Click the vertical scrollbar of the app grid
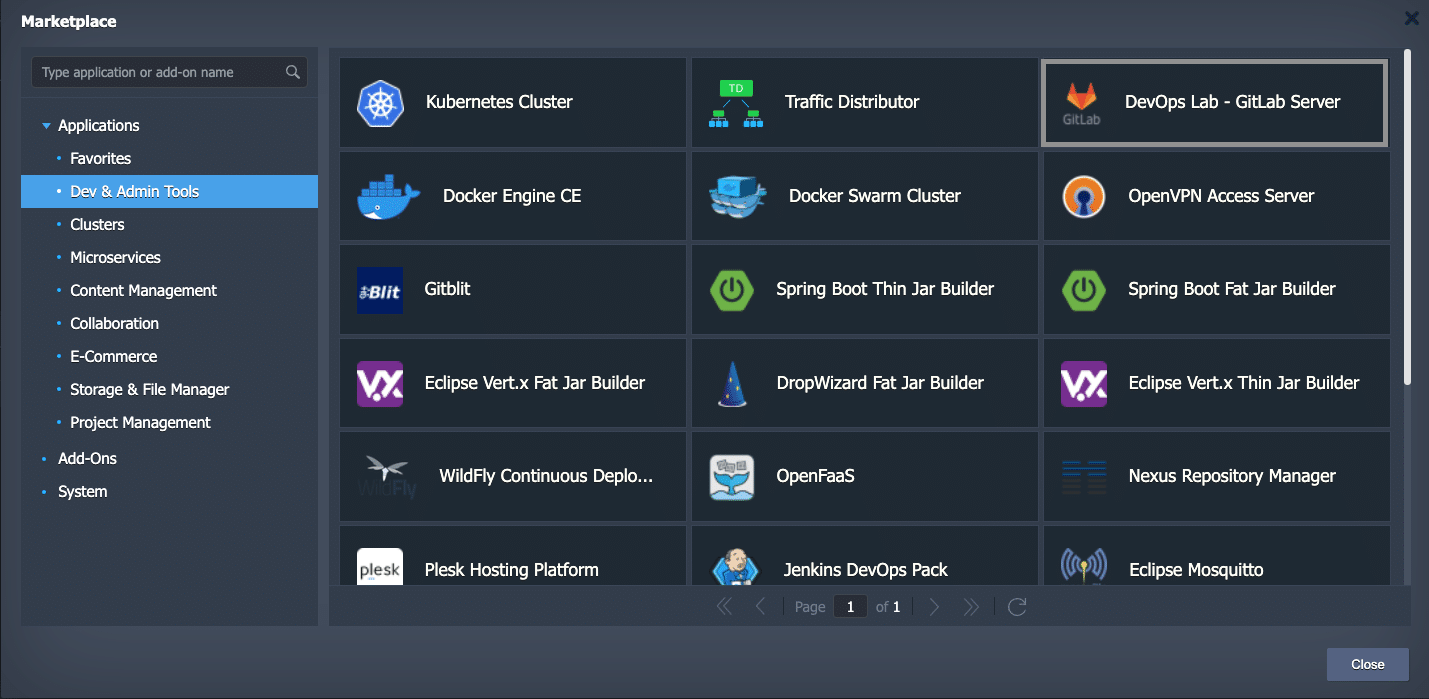 point(1407,217)
